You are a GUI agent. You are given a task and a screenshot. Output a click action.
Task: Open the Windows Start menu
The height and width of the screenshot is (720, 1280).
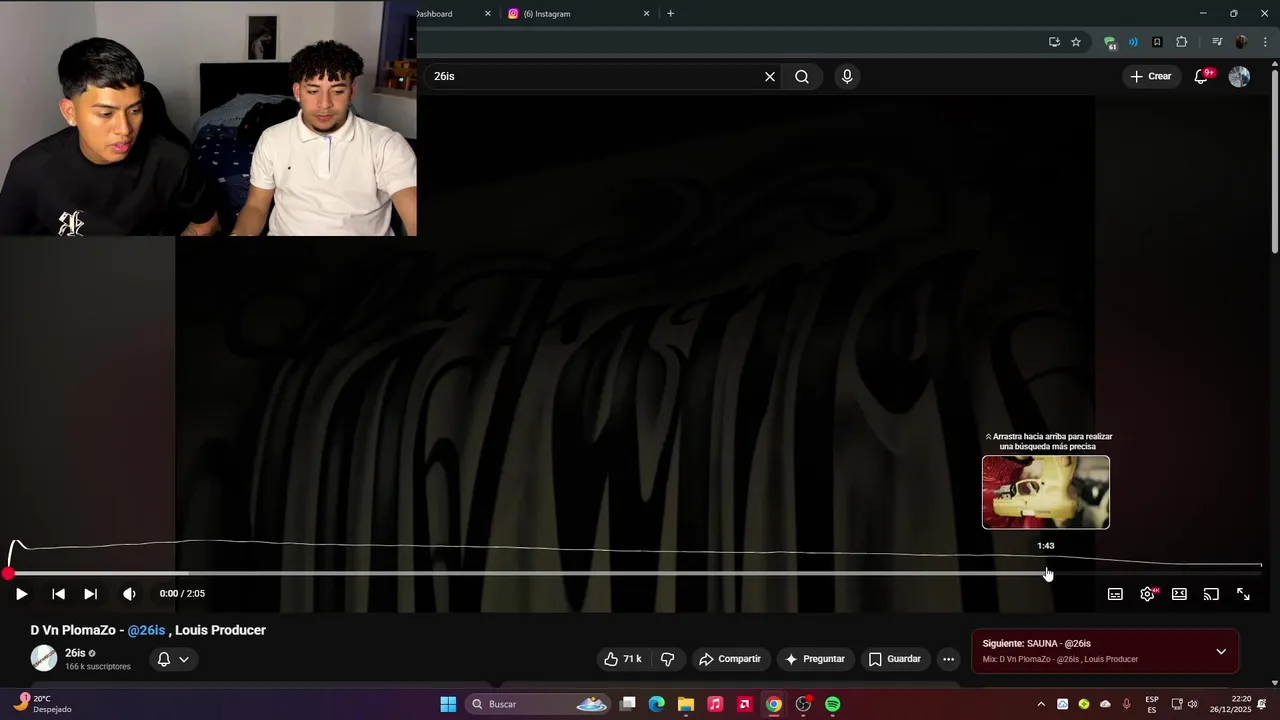click(x=448, y=704)
